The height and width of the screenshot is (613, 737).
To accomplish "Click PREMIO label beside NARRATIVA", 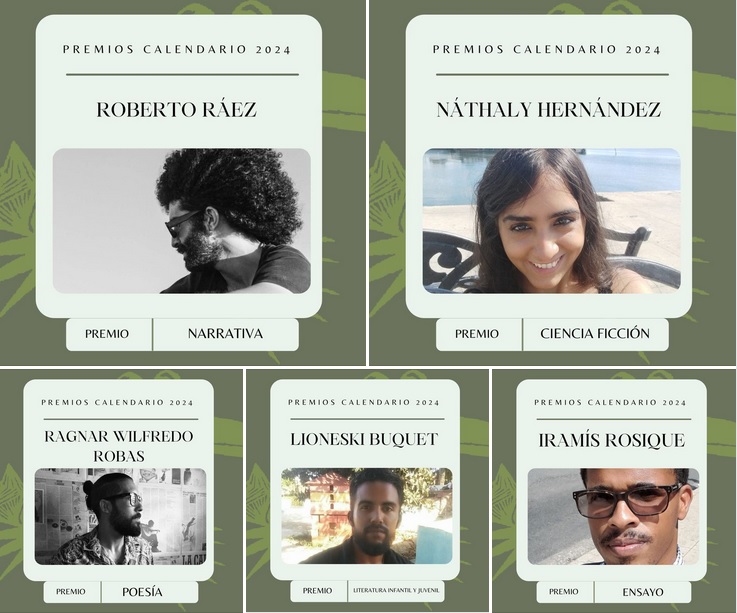I will (107, 334).
